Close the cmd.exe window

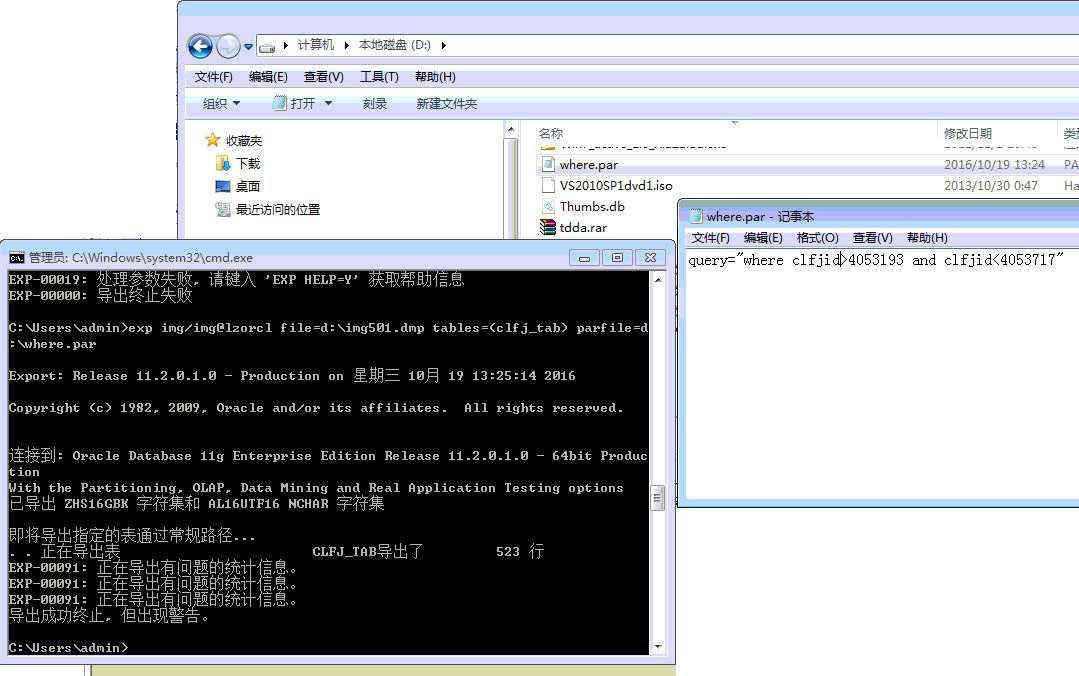650,258
